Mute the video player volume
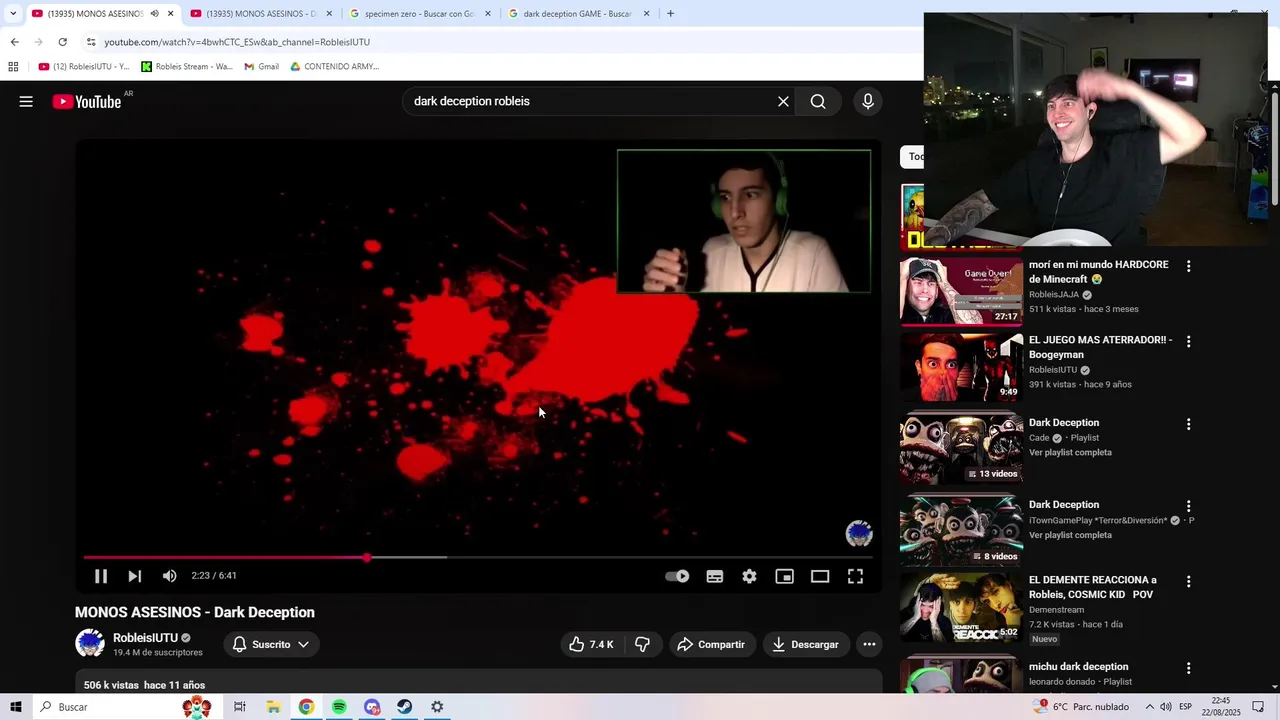The width and height of the screenshot is (1280, 720). click(170, 576)
